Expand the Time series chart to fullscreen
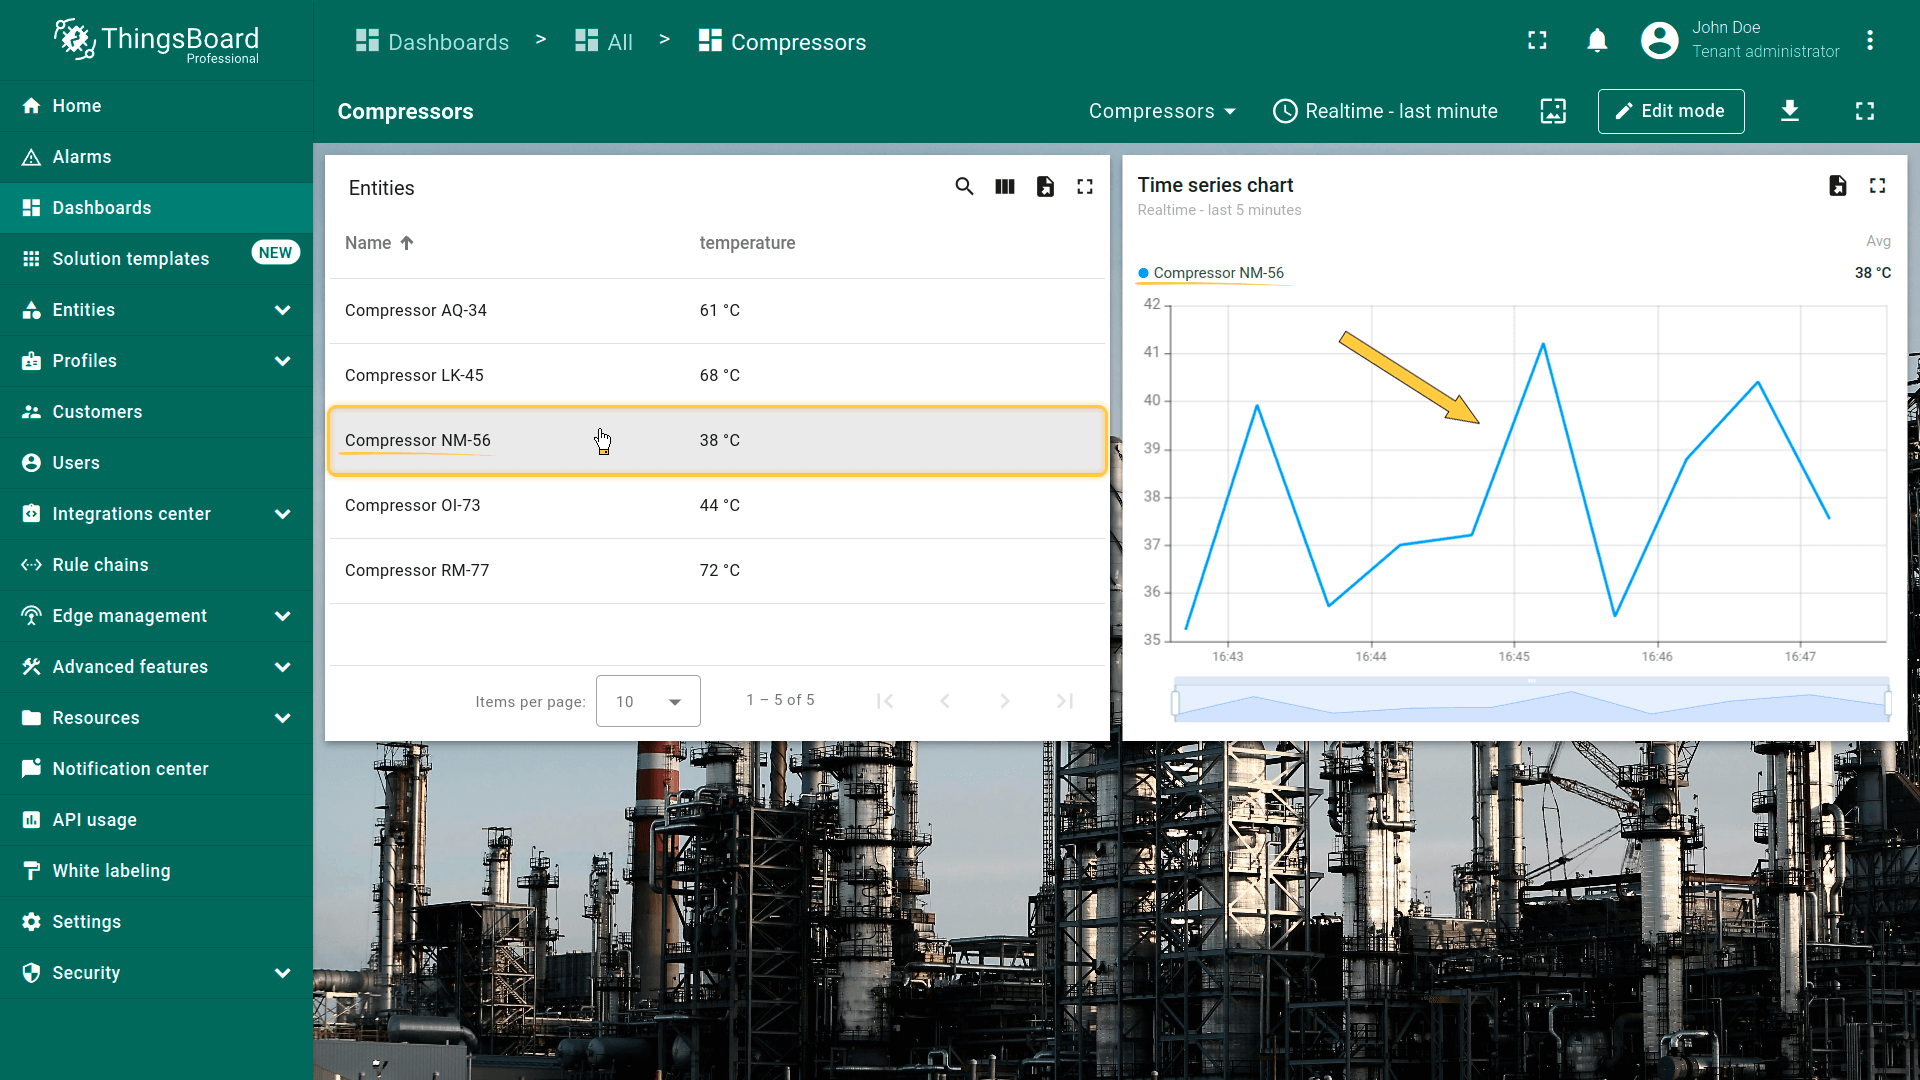 click(x=1877, y=186)
